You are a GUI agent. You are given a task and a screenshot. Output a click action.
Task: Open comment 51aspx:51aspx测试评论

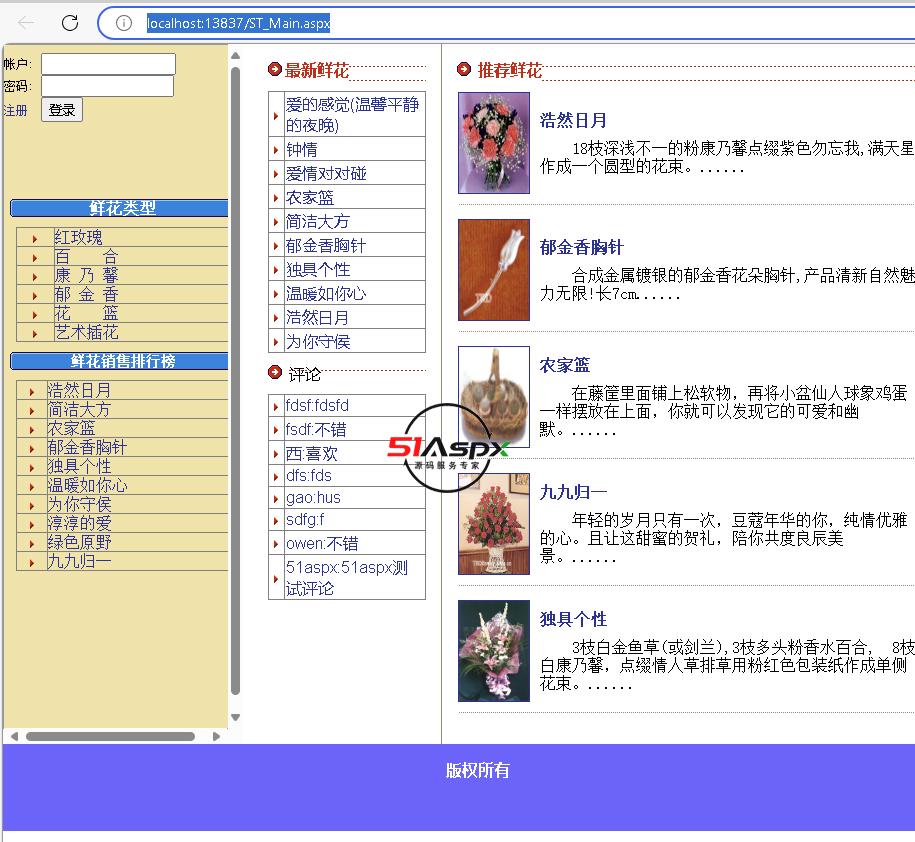coord(347,578)
